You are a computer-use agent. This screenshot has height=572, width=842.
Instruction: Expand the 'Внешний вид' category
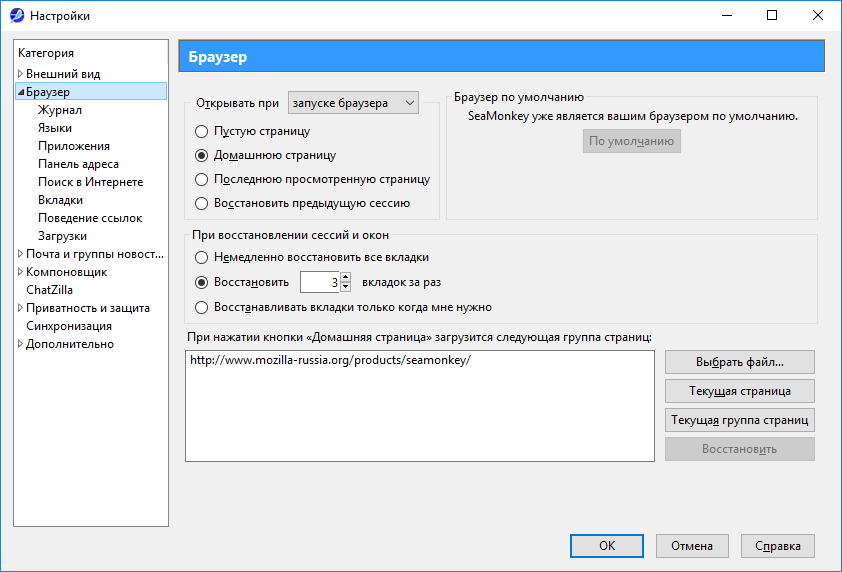click(x=20, y=74)
